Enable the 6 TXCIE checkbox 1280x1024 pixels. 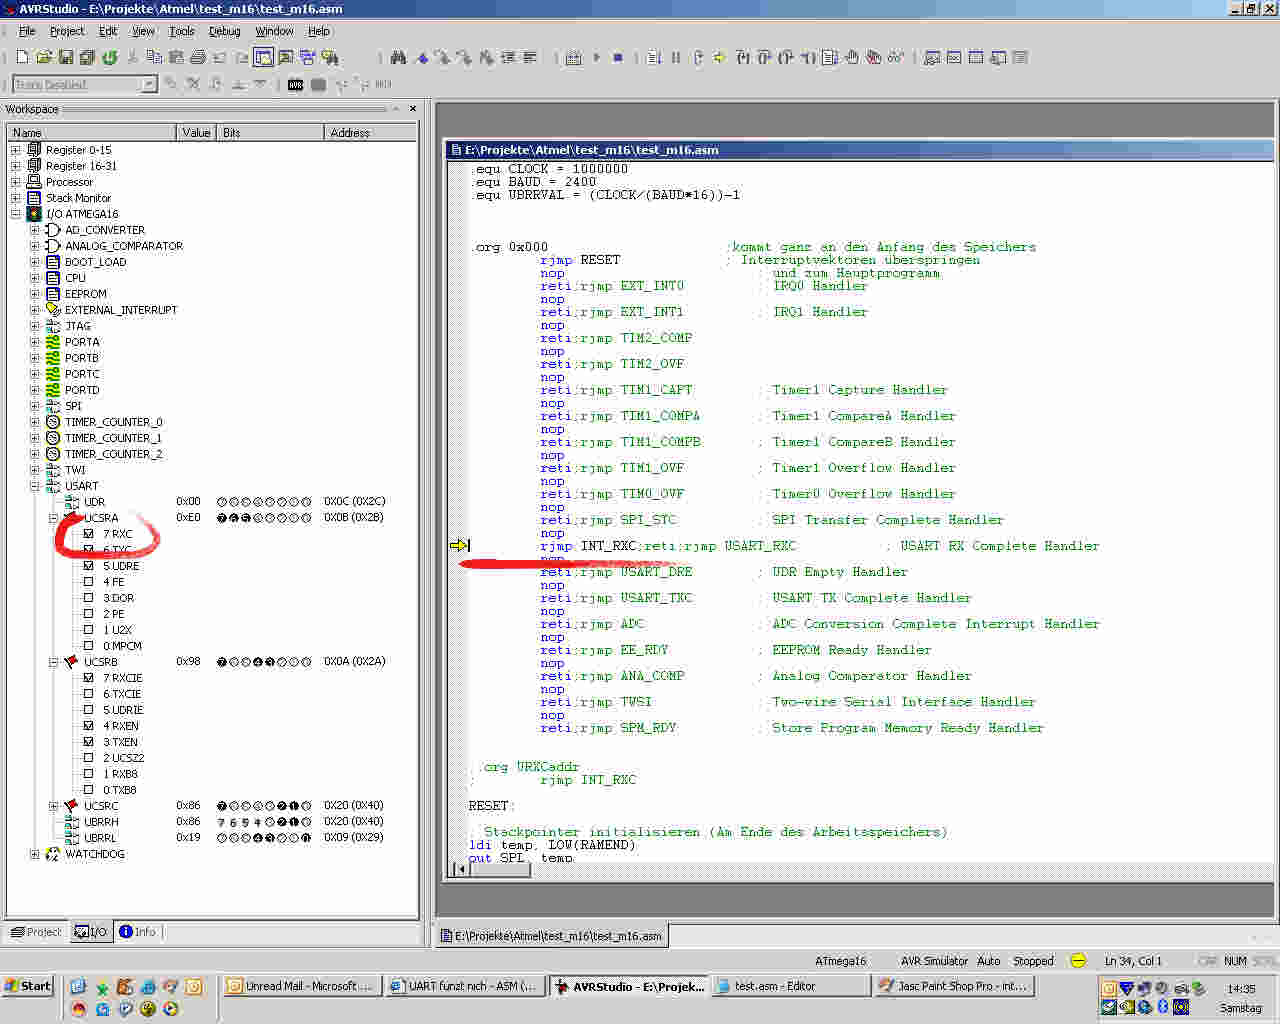(x=88, y=694)
